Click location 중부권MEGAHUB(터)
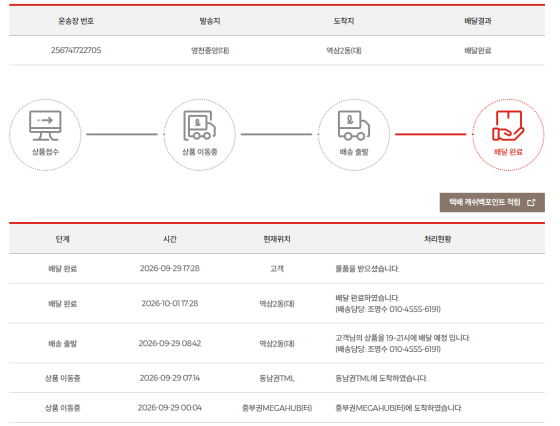This screenshot has height=426, width=560. (277, 408)
